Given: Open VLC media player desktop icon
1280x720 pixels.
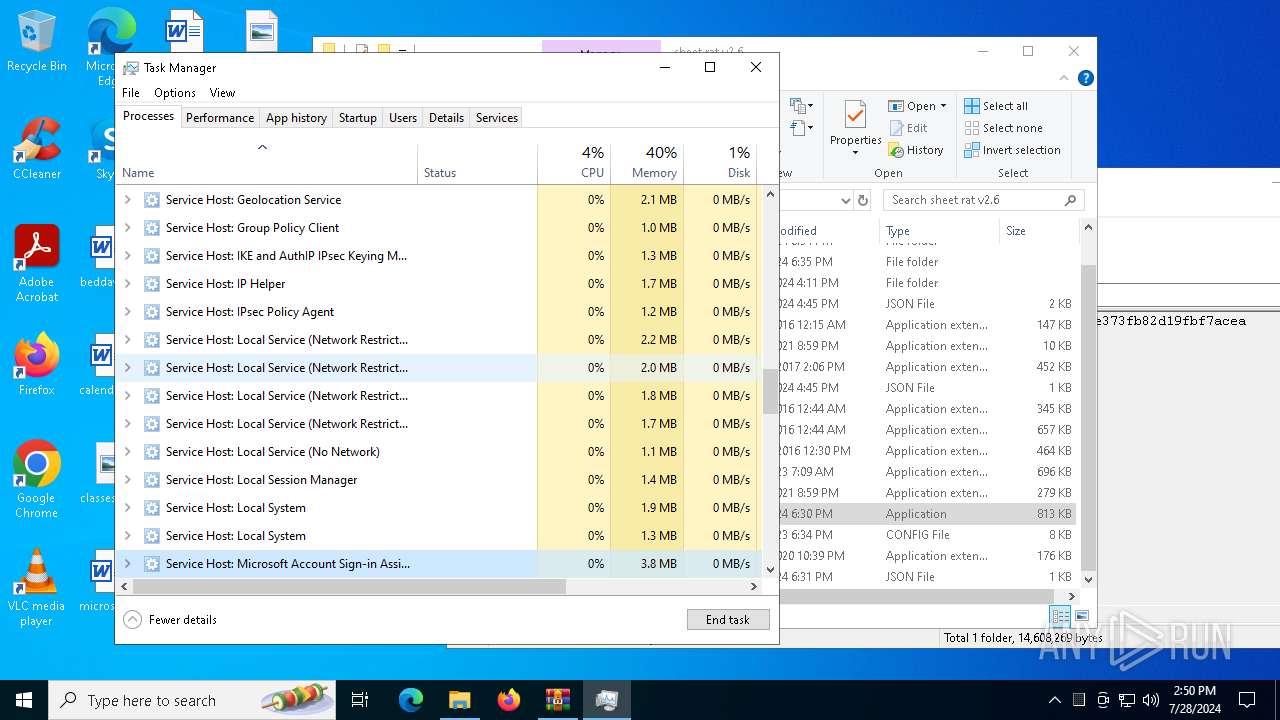Looking at the screenshot, I should point(37,588).
